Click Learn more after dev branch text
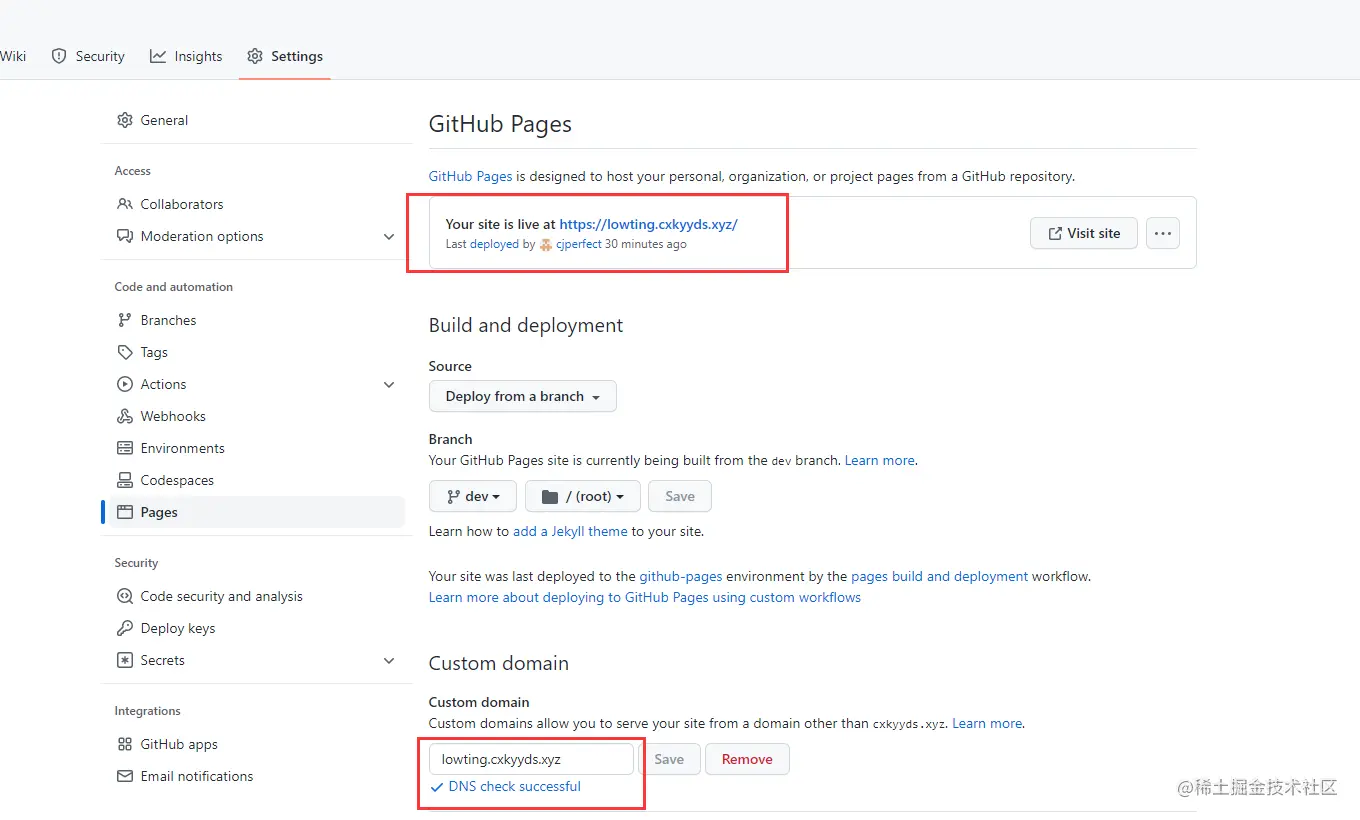This screenshot has height=820, width=1360. click(880, 460)
